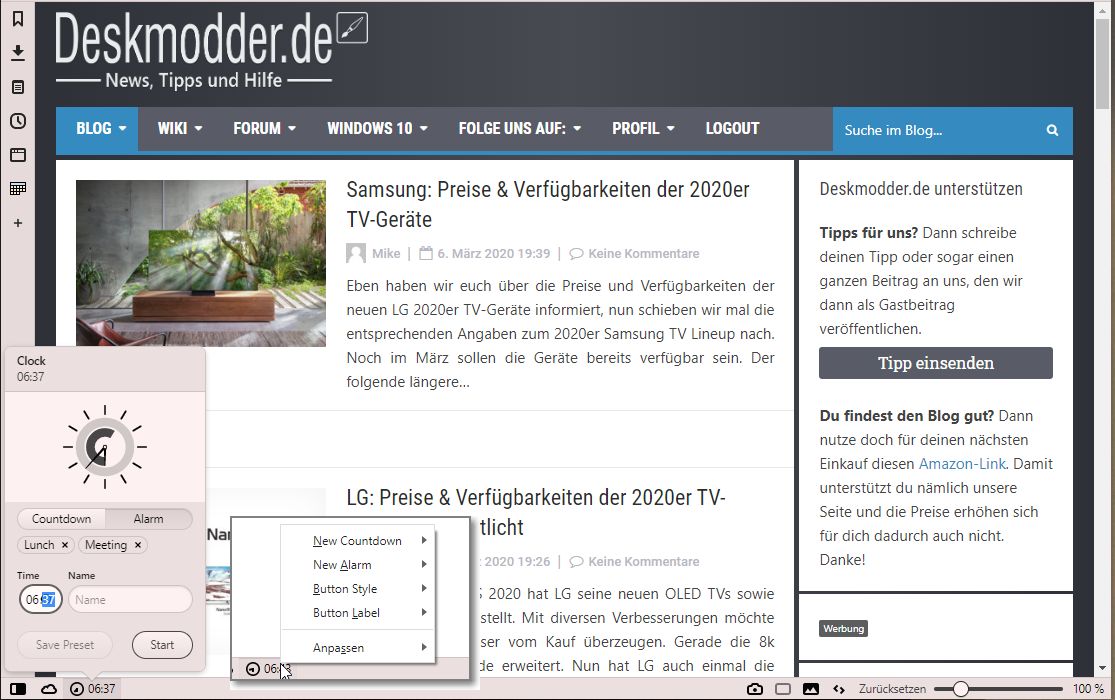Click the Name input field in clock popup
This screenshot has width=1115, height=700.
130,600
